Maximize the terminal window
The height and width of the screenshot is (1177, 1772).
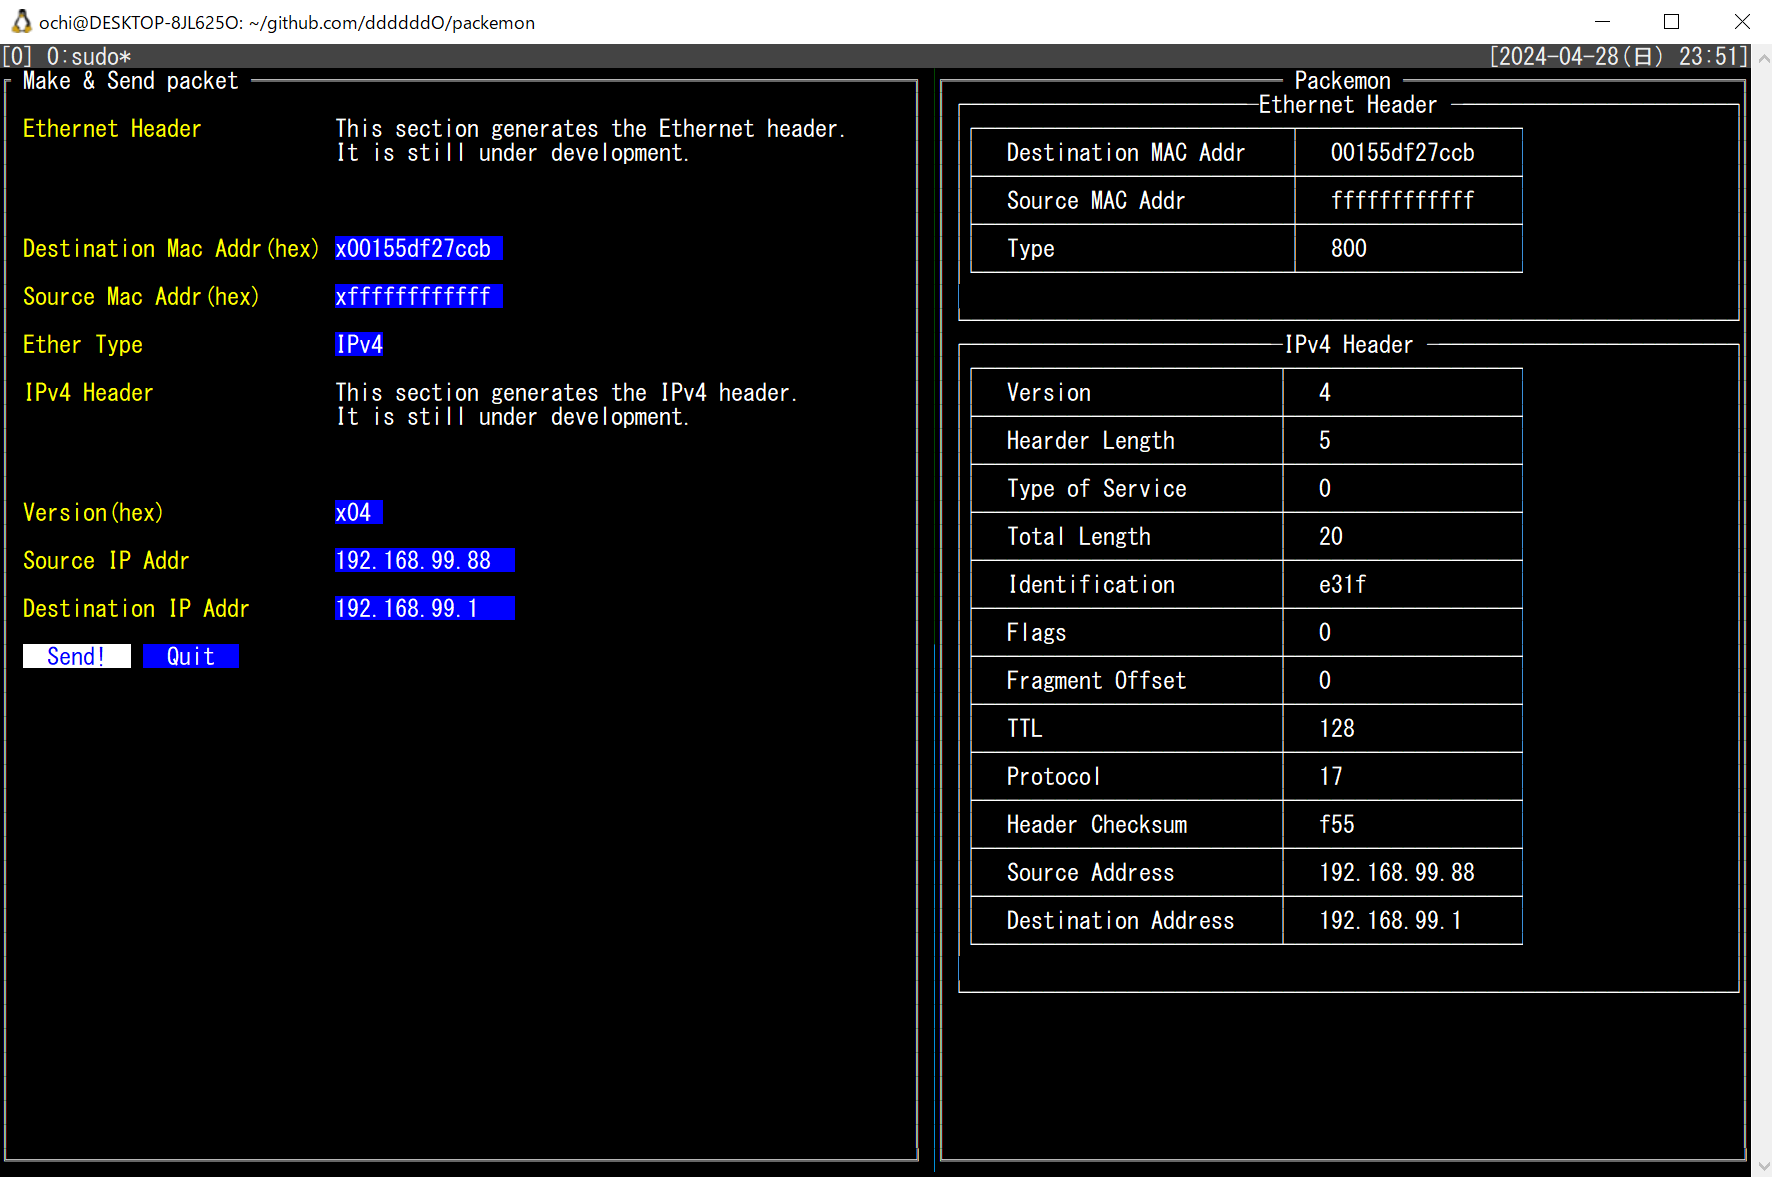1671,21
